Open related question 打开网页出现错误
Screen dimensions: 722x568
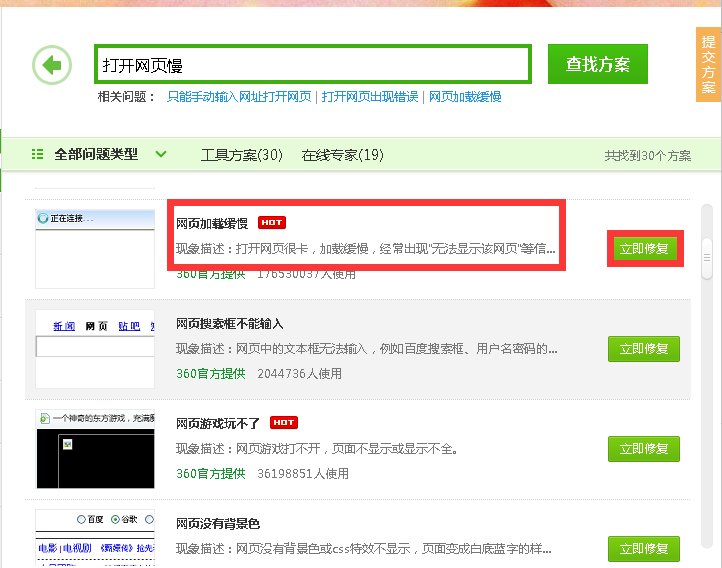click(370, 97)
